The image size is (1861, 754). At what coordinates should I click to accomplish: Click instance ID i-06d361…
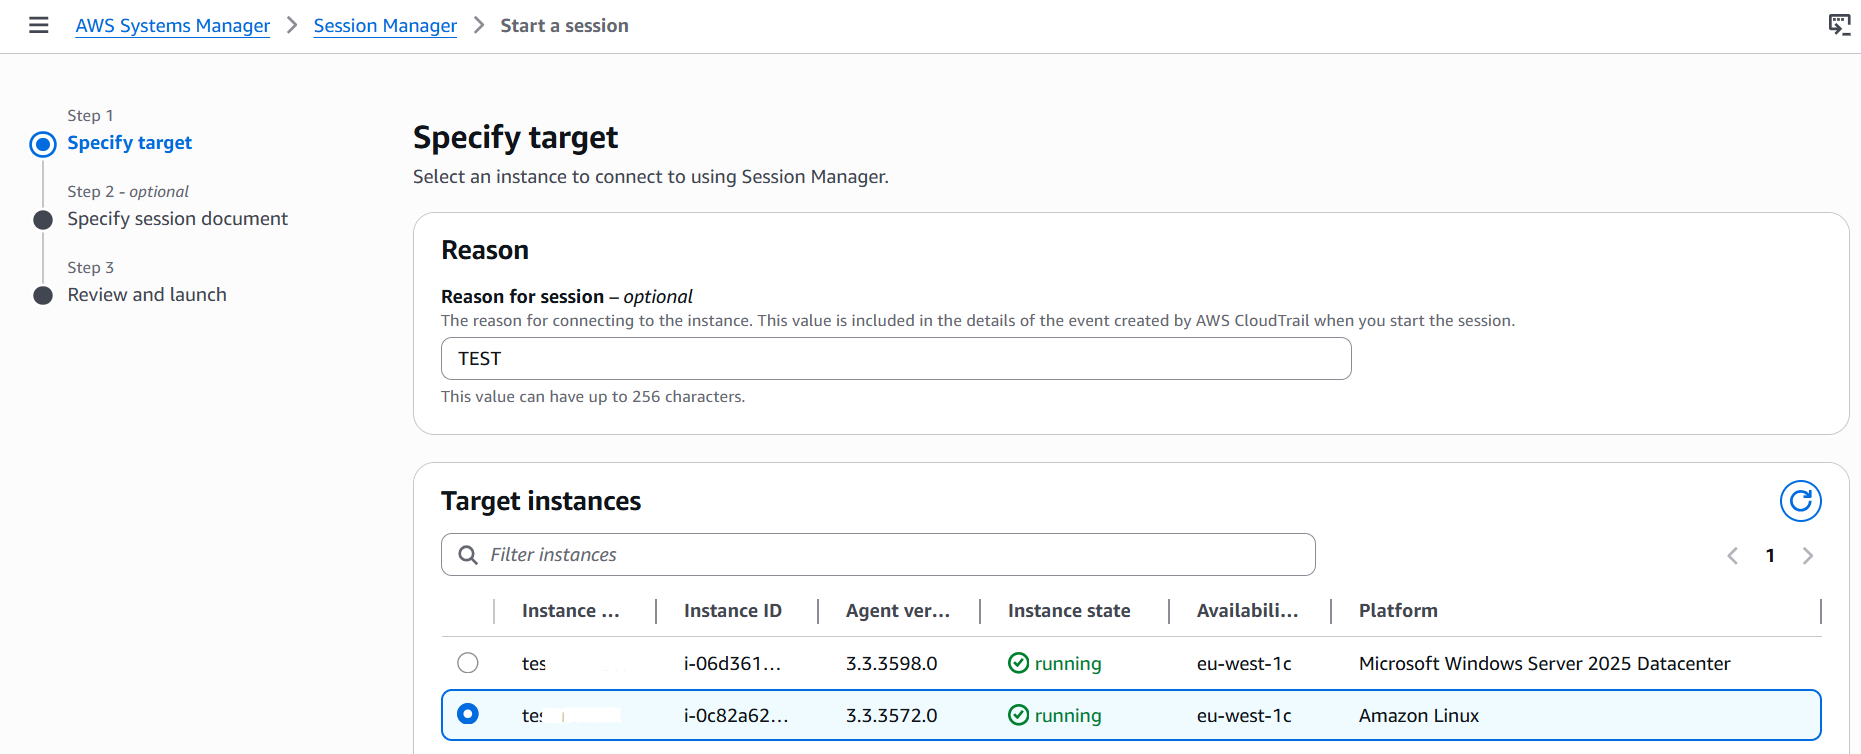(x=733, y=664)
